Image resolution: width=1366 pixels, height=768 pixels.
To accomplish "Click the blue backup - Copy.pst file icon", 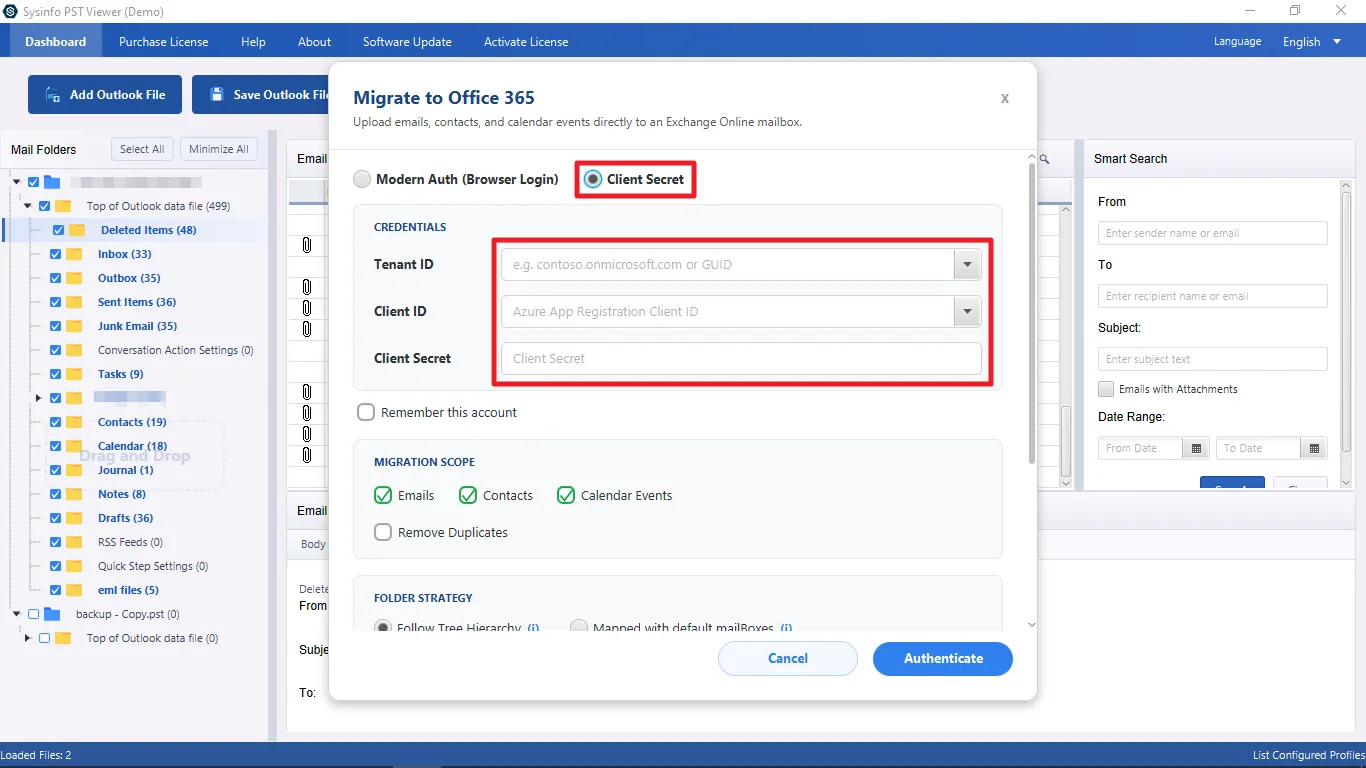I will 52,614.
